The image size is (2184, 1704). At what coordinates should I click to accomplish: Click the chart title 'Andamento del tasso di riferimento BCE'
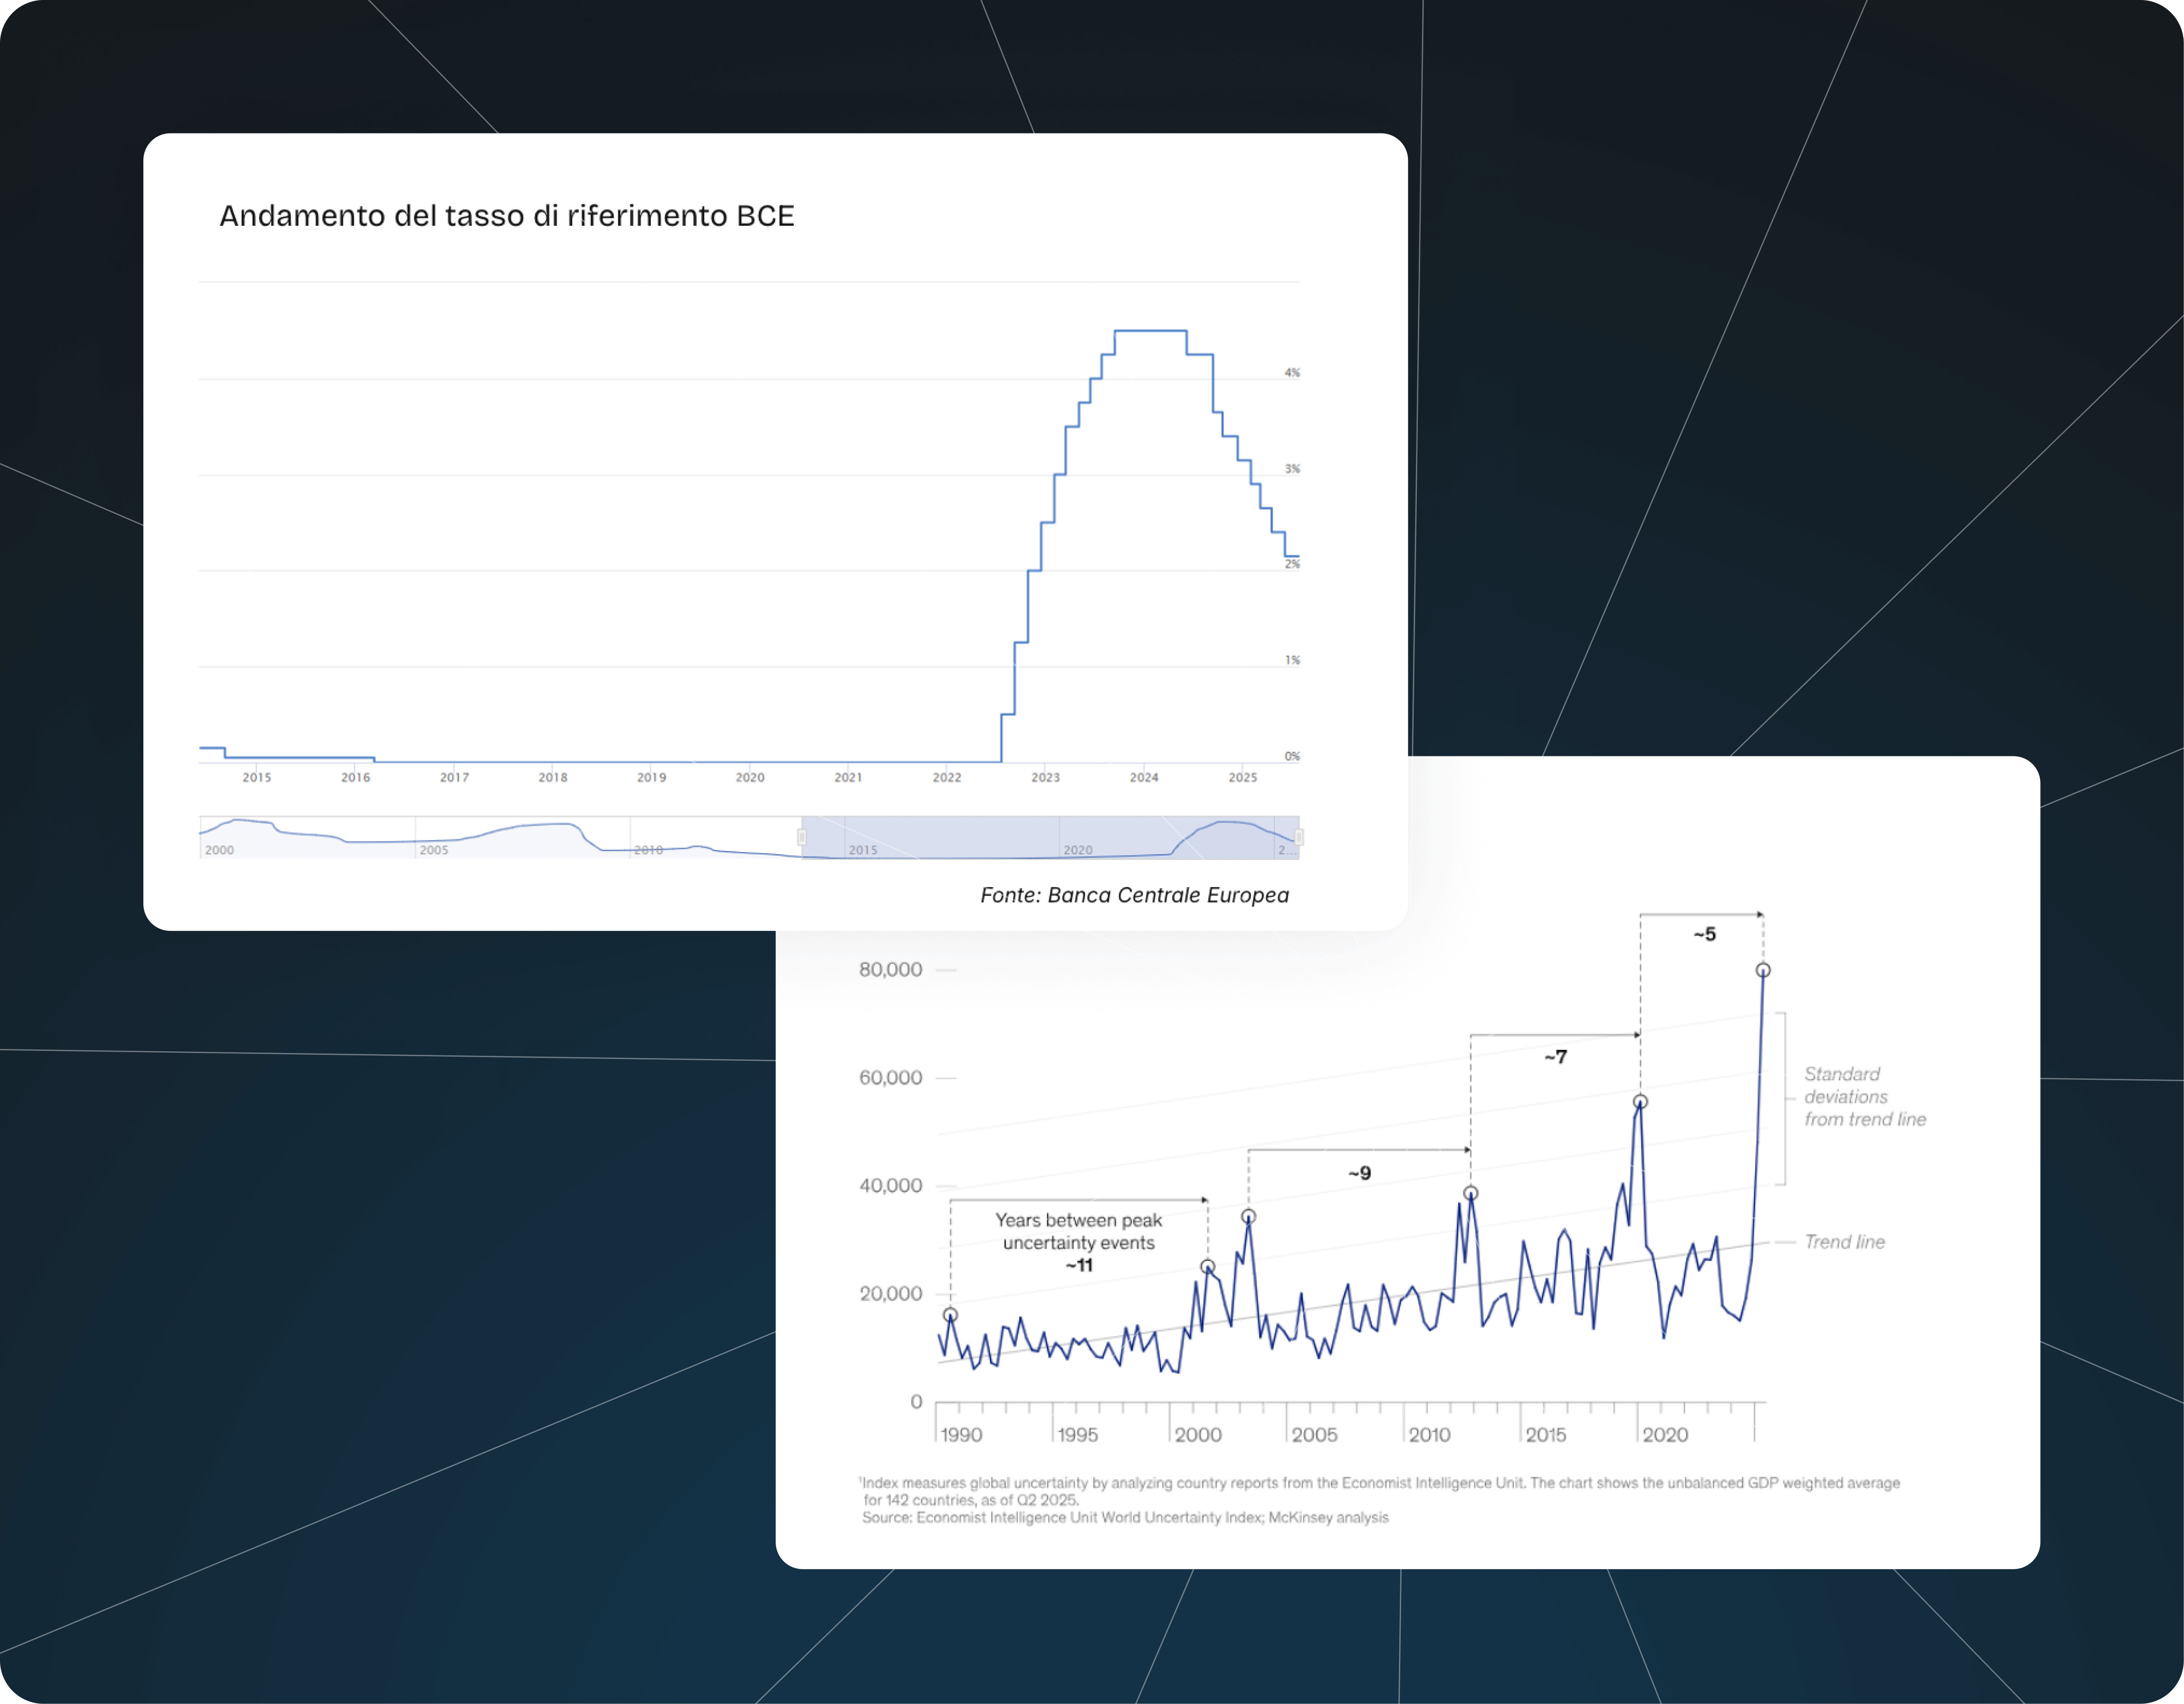[x=506, y=216]
